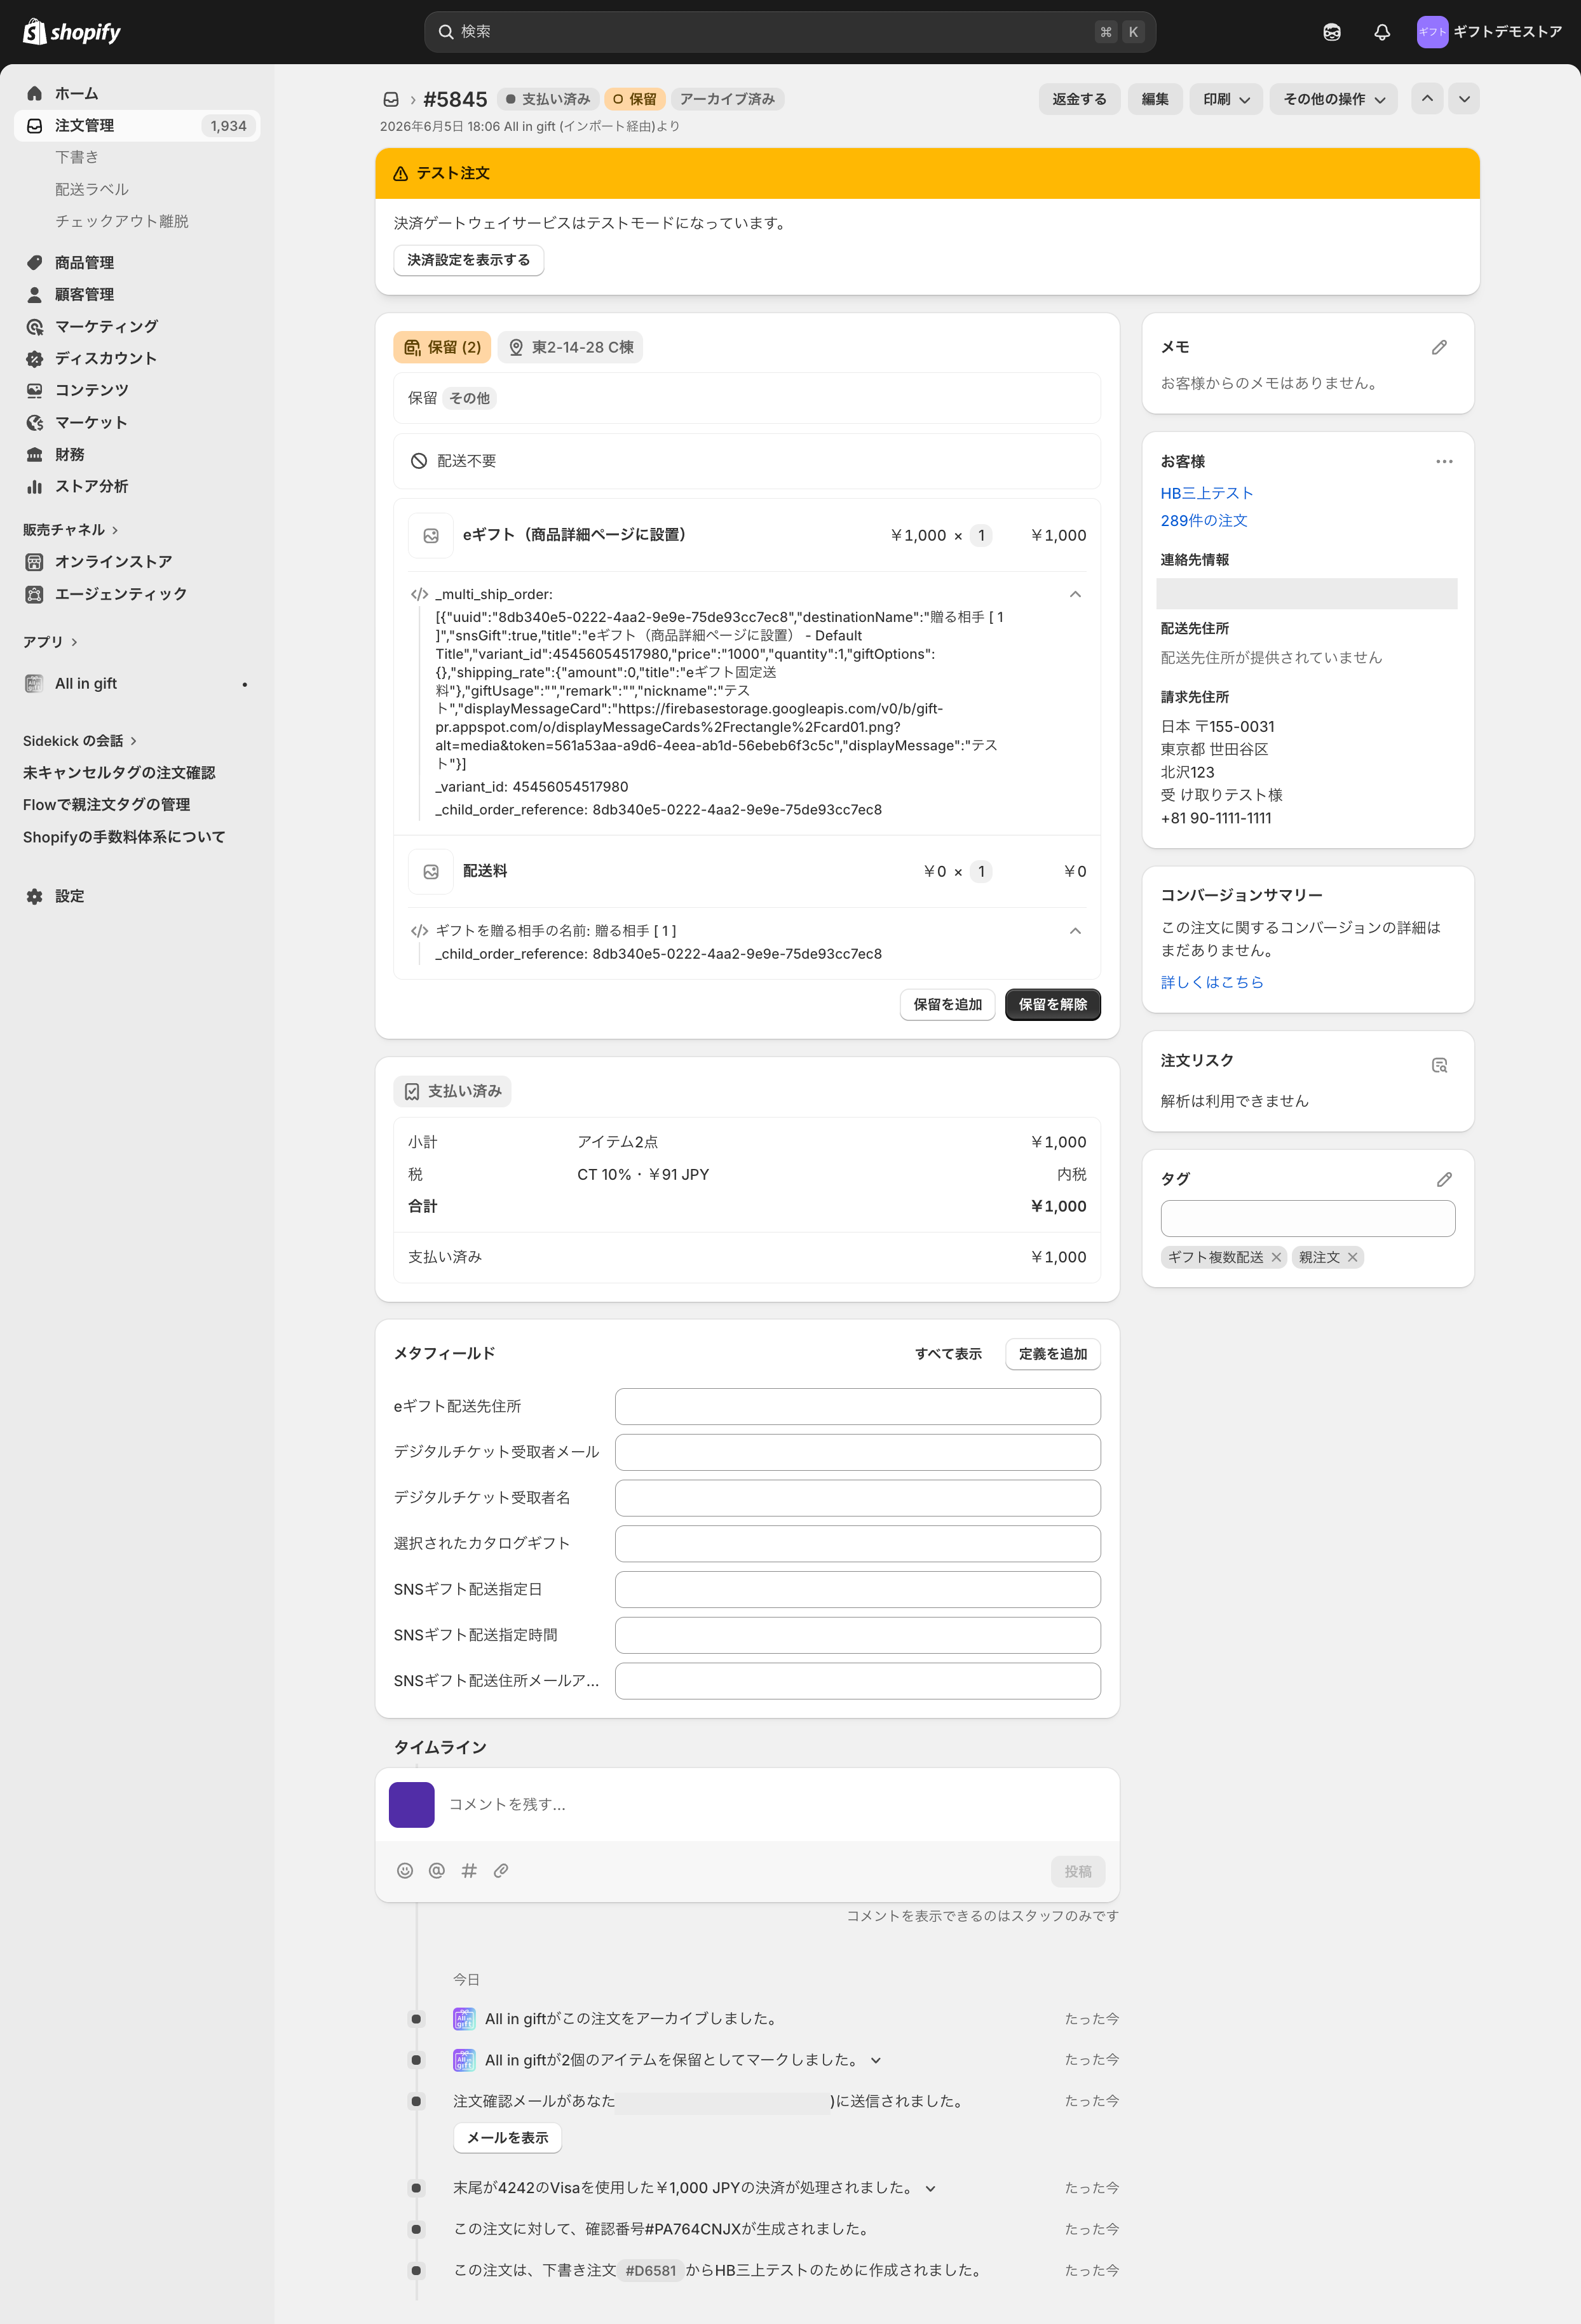Screen dimensions: 1581x2324
Task: Go to the next order with down arrow
Action: 1464,98
